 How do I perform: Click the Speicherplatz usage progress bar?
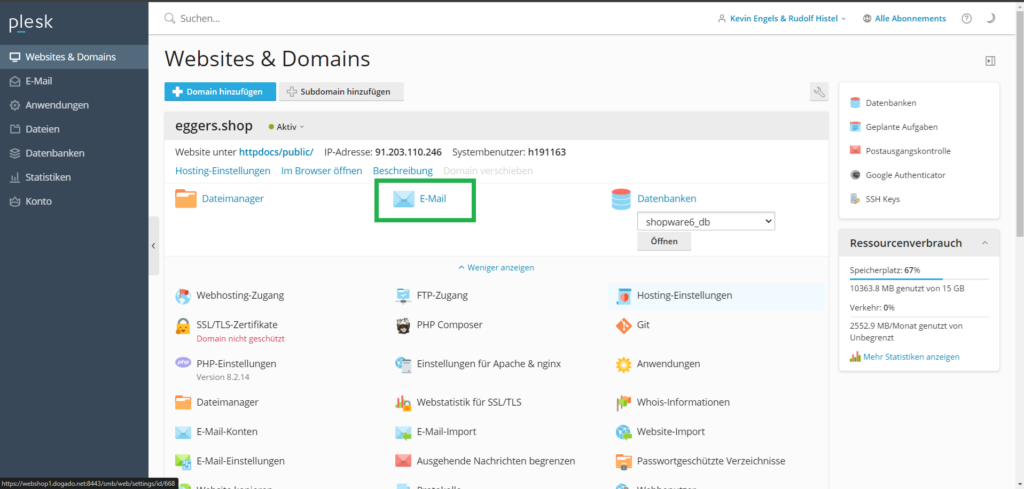[x=919, y=279]
